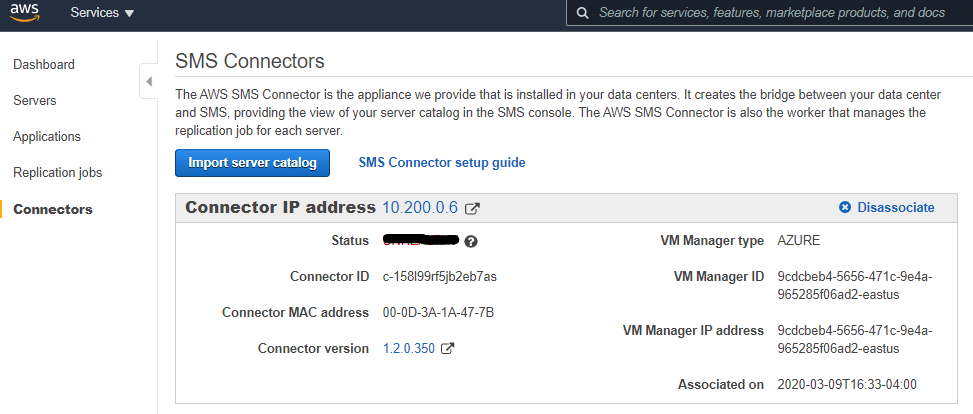Click the Import server catalog button
Screen dimensions: 973x414
point(252,163)
